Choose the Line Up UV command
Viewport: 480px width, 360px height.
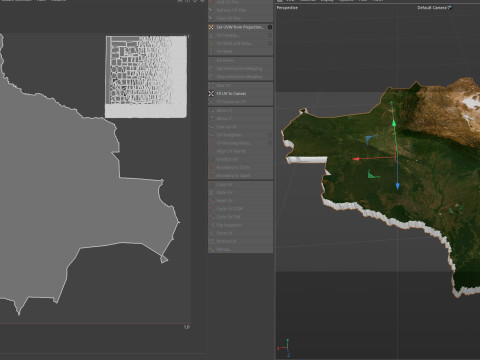[240, 127]
